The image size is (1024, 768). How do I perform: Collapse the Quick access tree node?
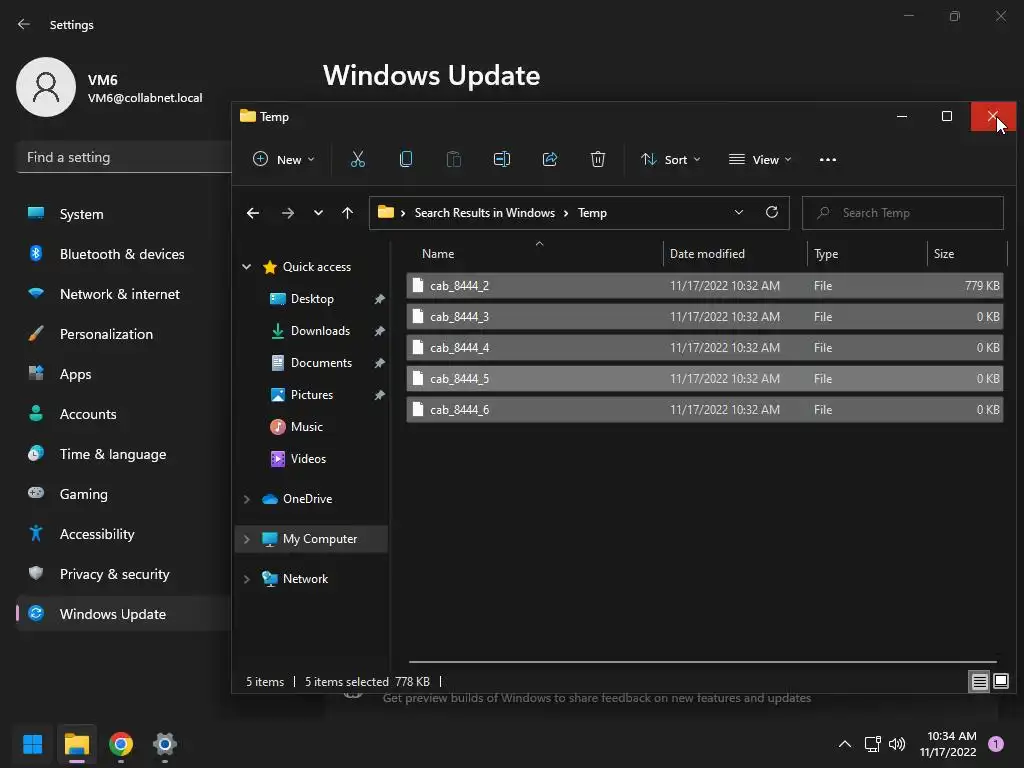coord(247,266)
